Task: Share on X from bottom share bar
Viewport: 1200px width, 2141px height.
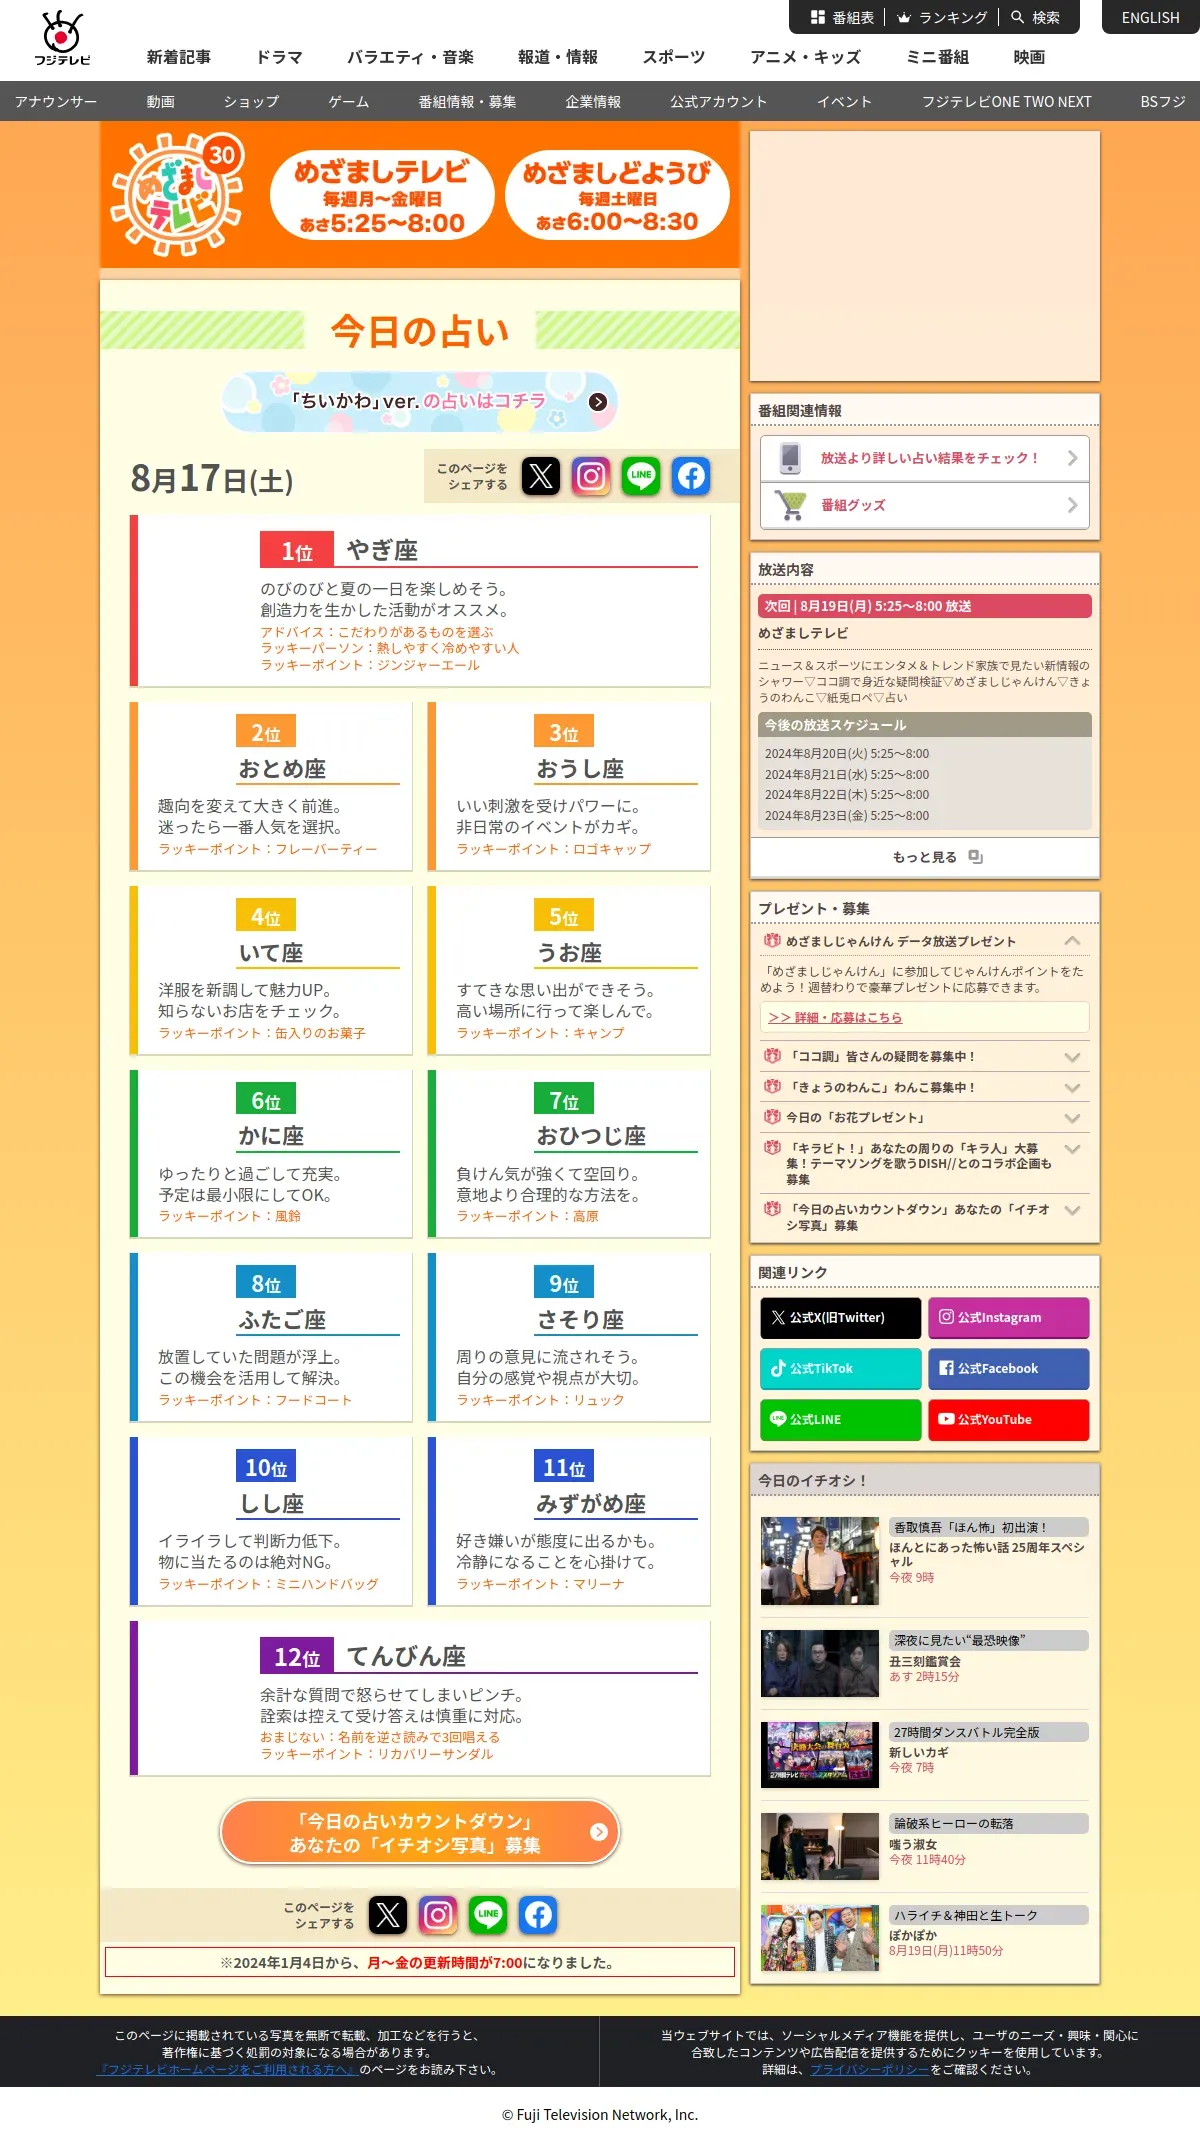Action: pos(388,1915)
